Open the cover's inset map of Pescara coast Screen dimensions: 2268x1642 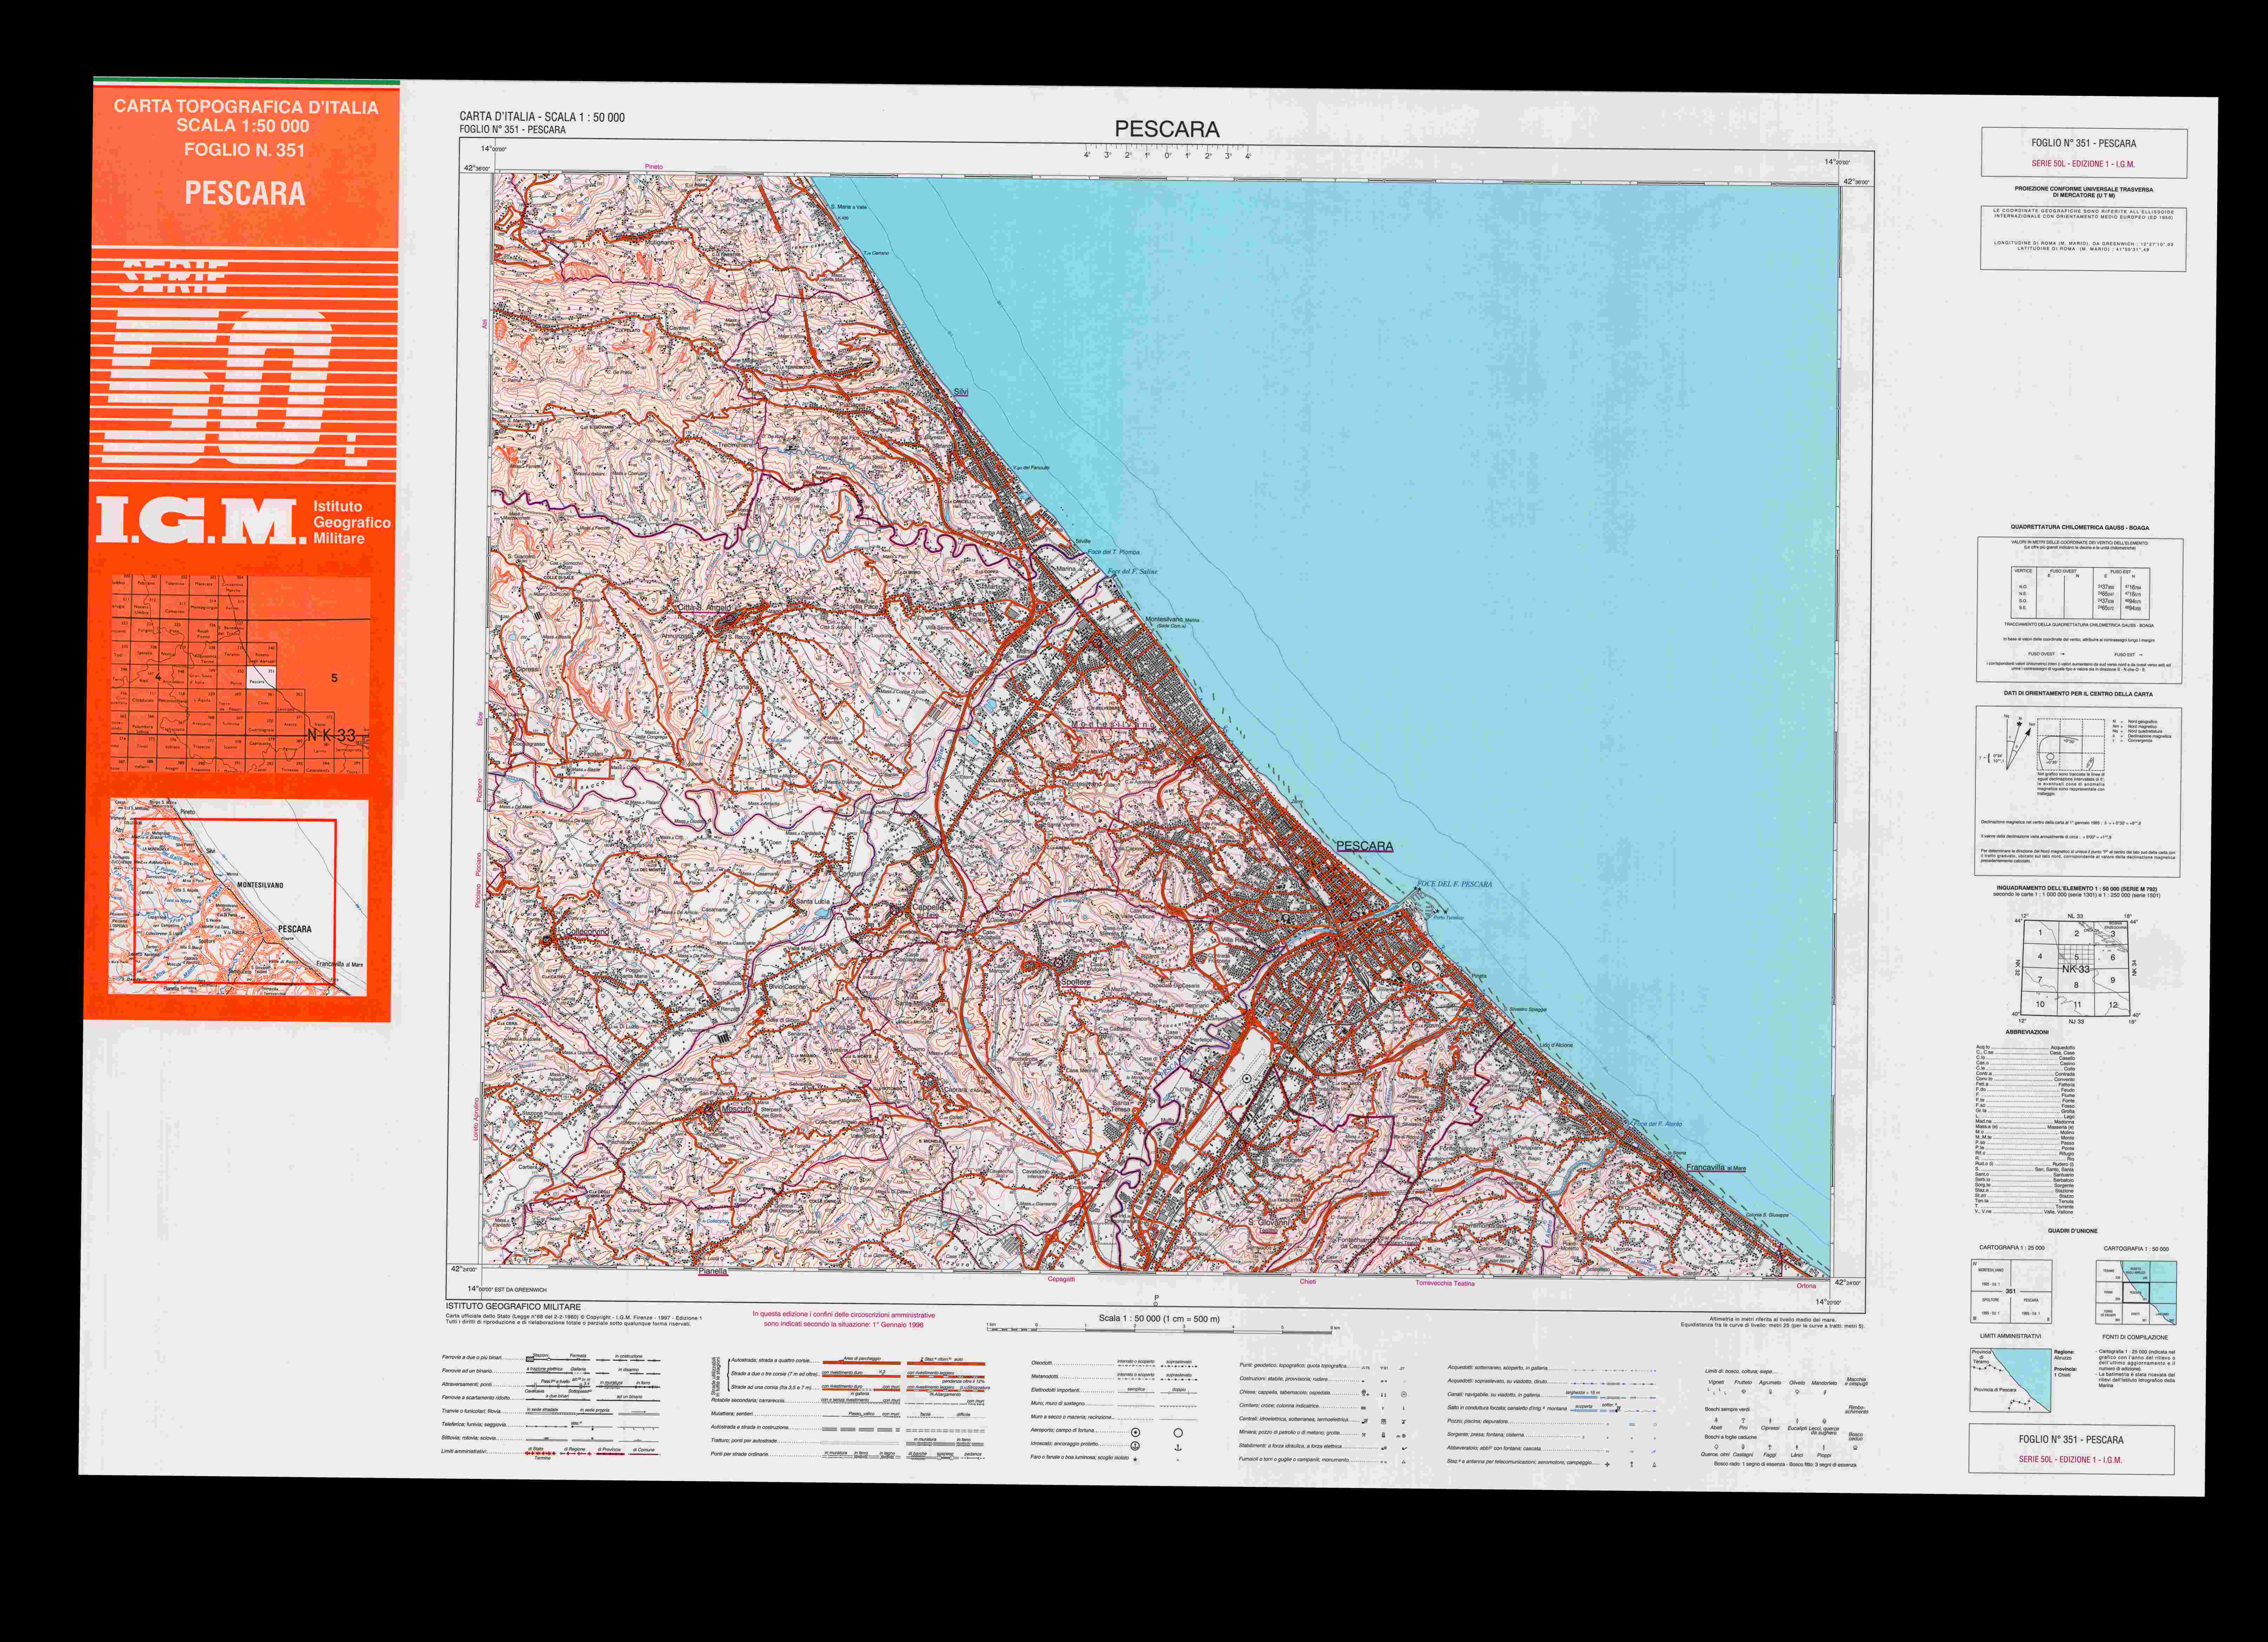tap(238, 897)
